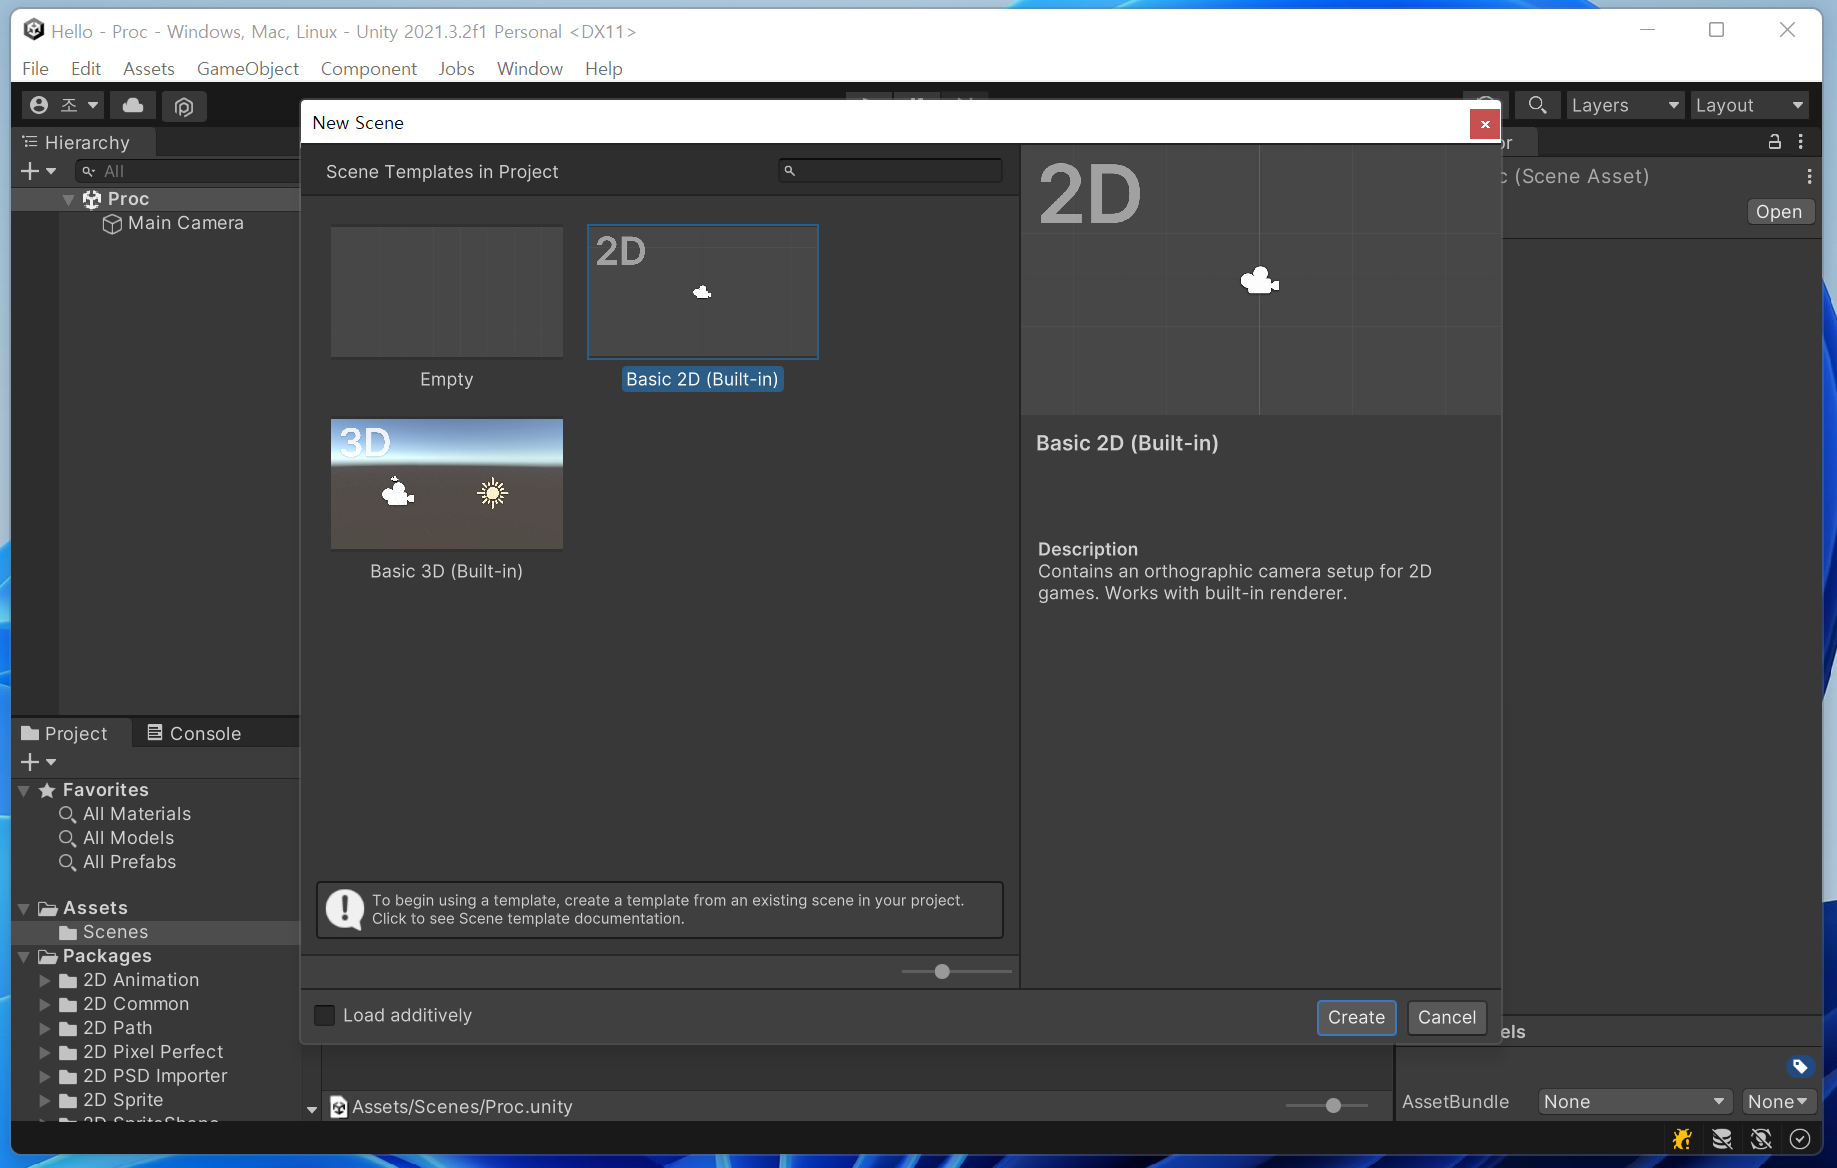Viewport: 1837px width, 1168px height.
Task: Click the Hierarchy search field
Action: point(188,171)
